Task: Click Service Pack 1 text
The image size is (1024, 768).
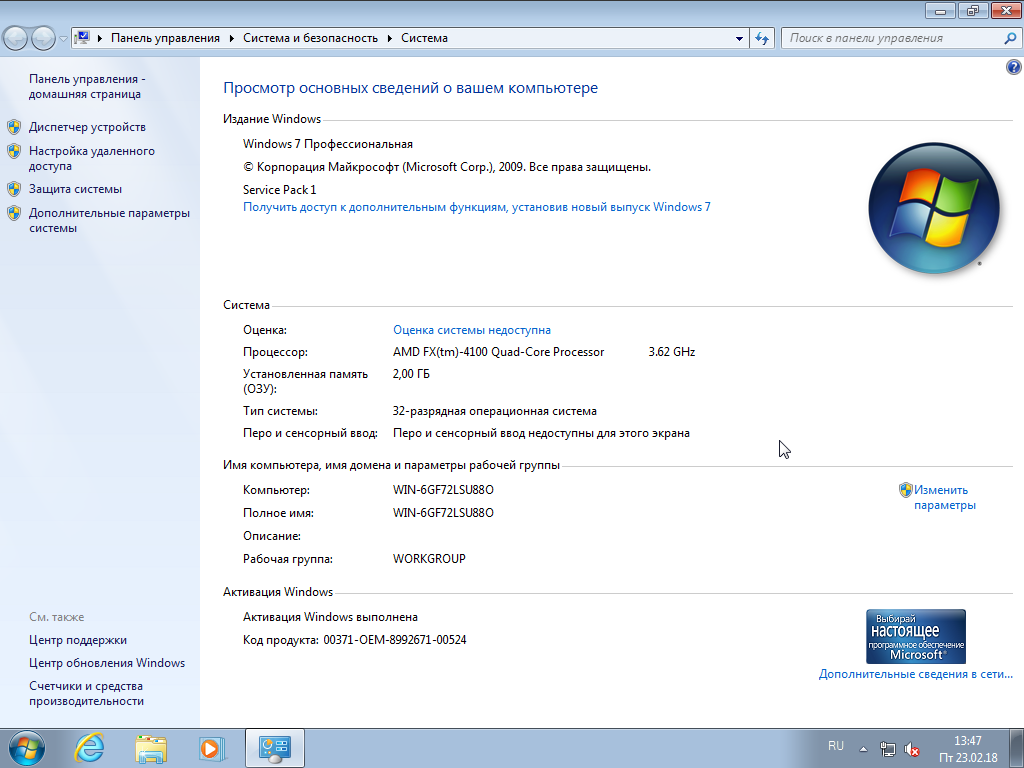Action: coord(280,190)
